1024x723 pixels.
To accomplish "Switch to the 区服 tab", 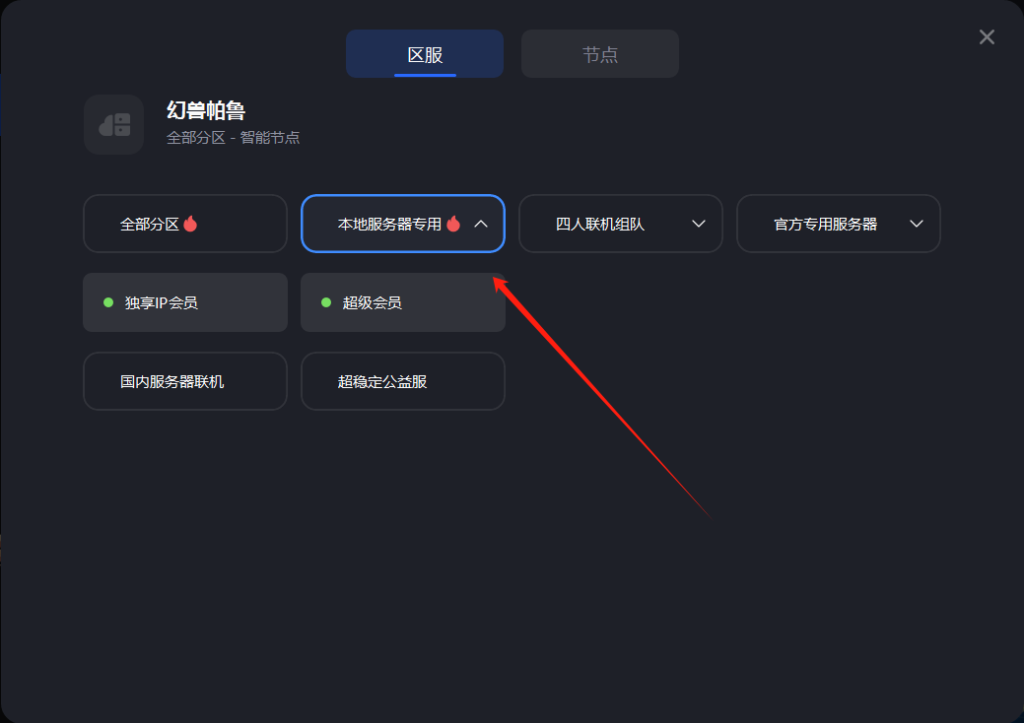I will (x=424, y=54).
